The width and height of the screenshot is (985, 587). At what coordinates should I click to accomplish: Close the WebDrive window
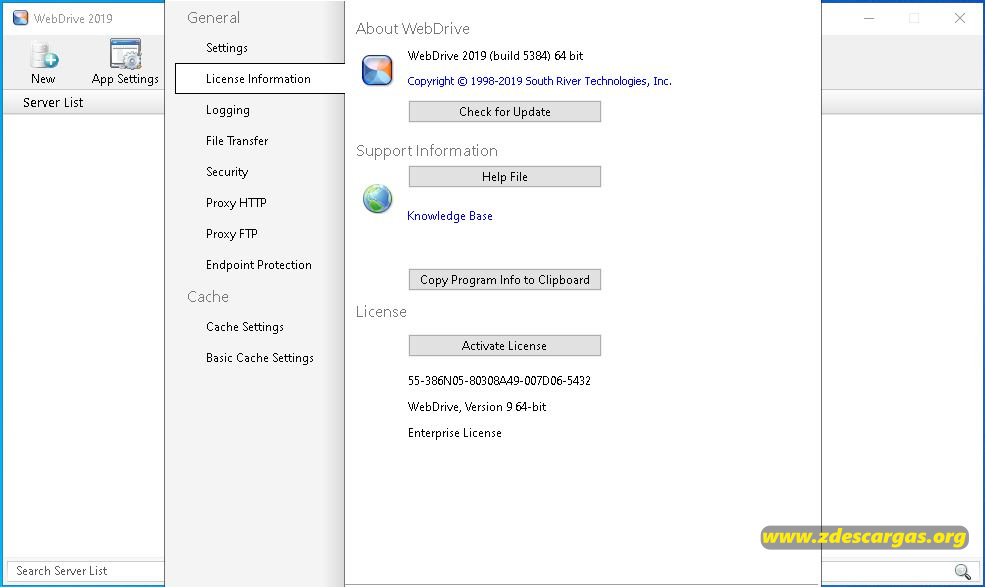[x=959, y=18]
